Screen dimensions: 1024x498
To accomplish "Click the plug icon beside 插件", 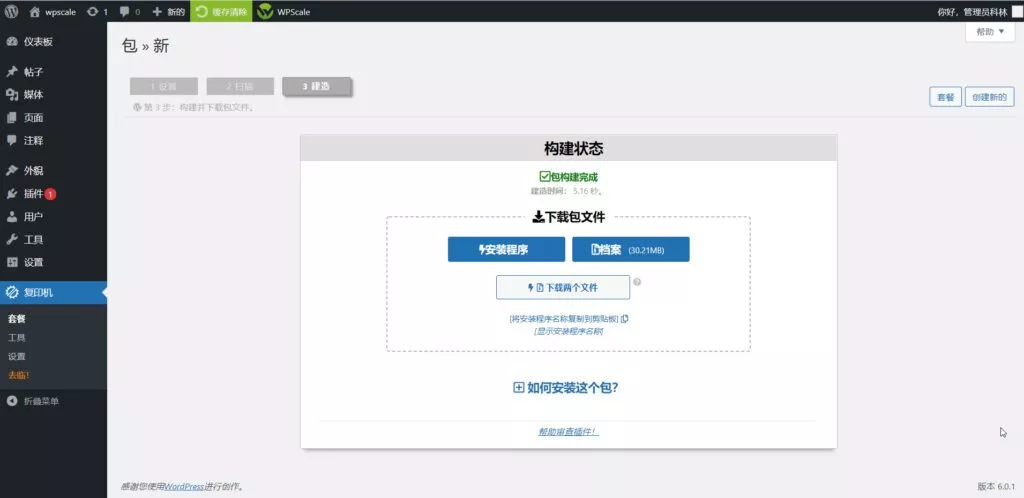I will tap(12, 194).
